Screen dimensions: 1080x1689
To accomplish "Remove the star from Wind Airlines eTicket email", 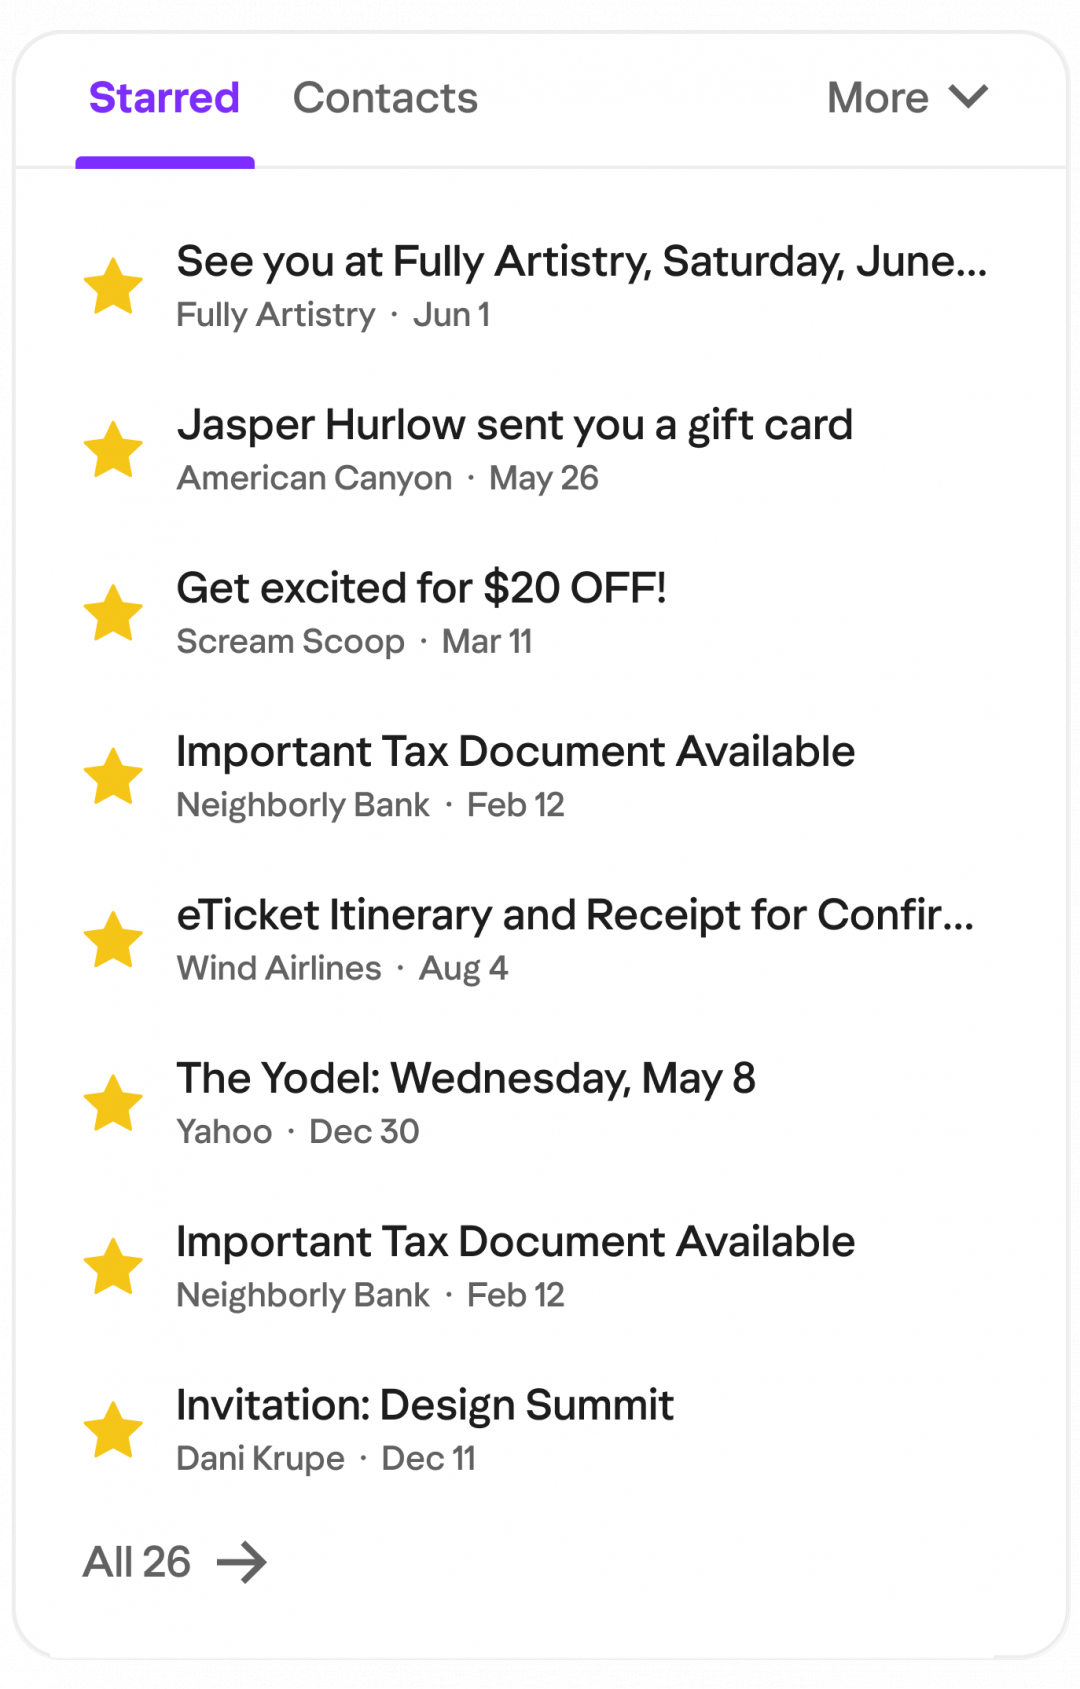I will pos(113,940).
